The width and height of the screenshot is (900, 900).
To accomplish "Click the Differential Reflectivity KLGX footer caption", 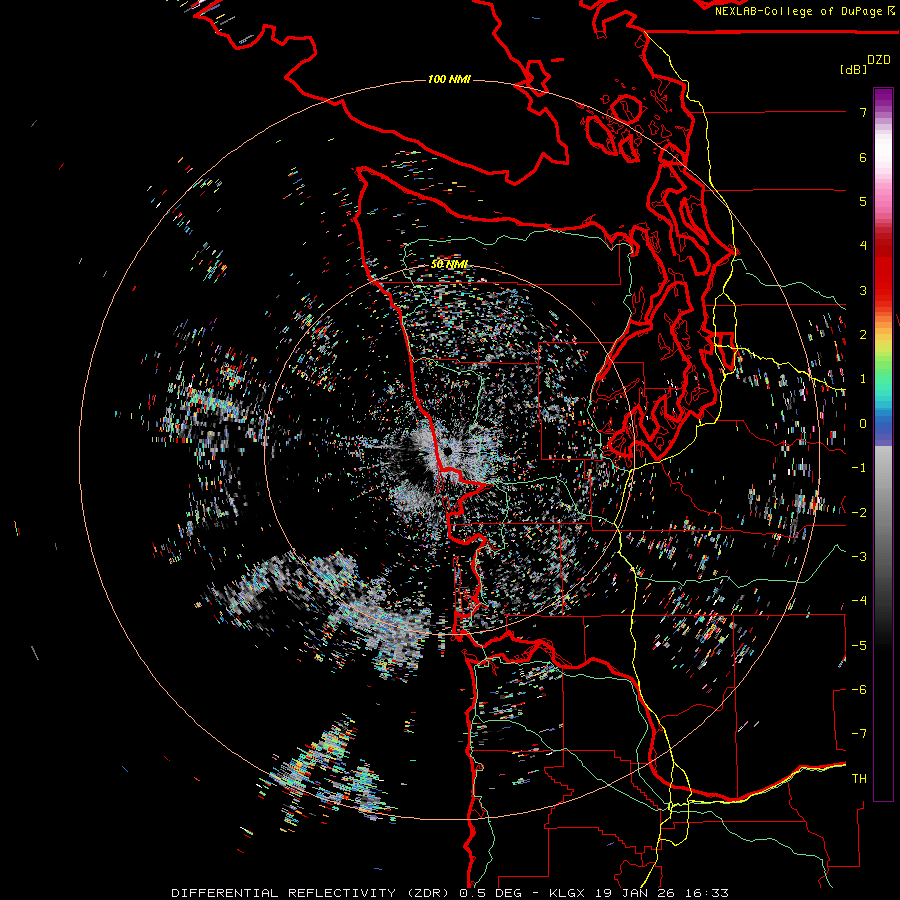I will tap(450, 893).
